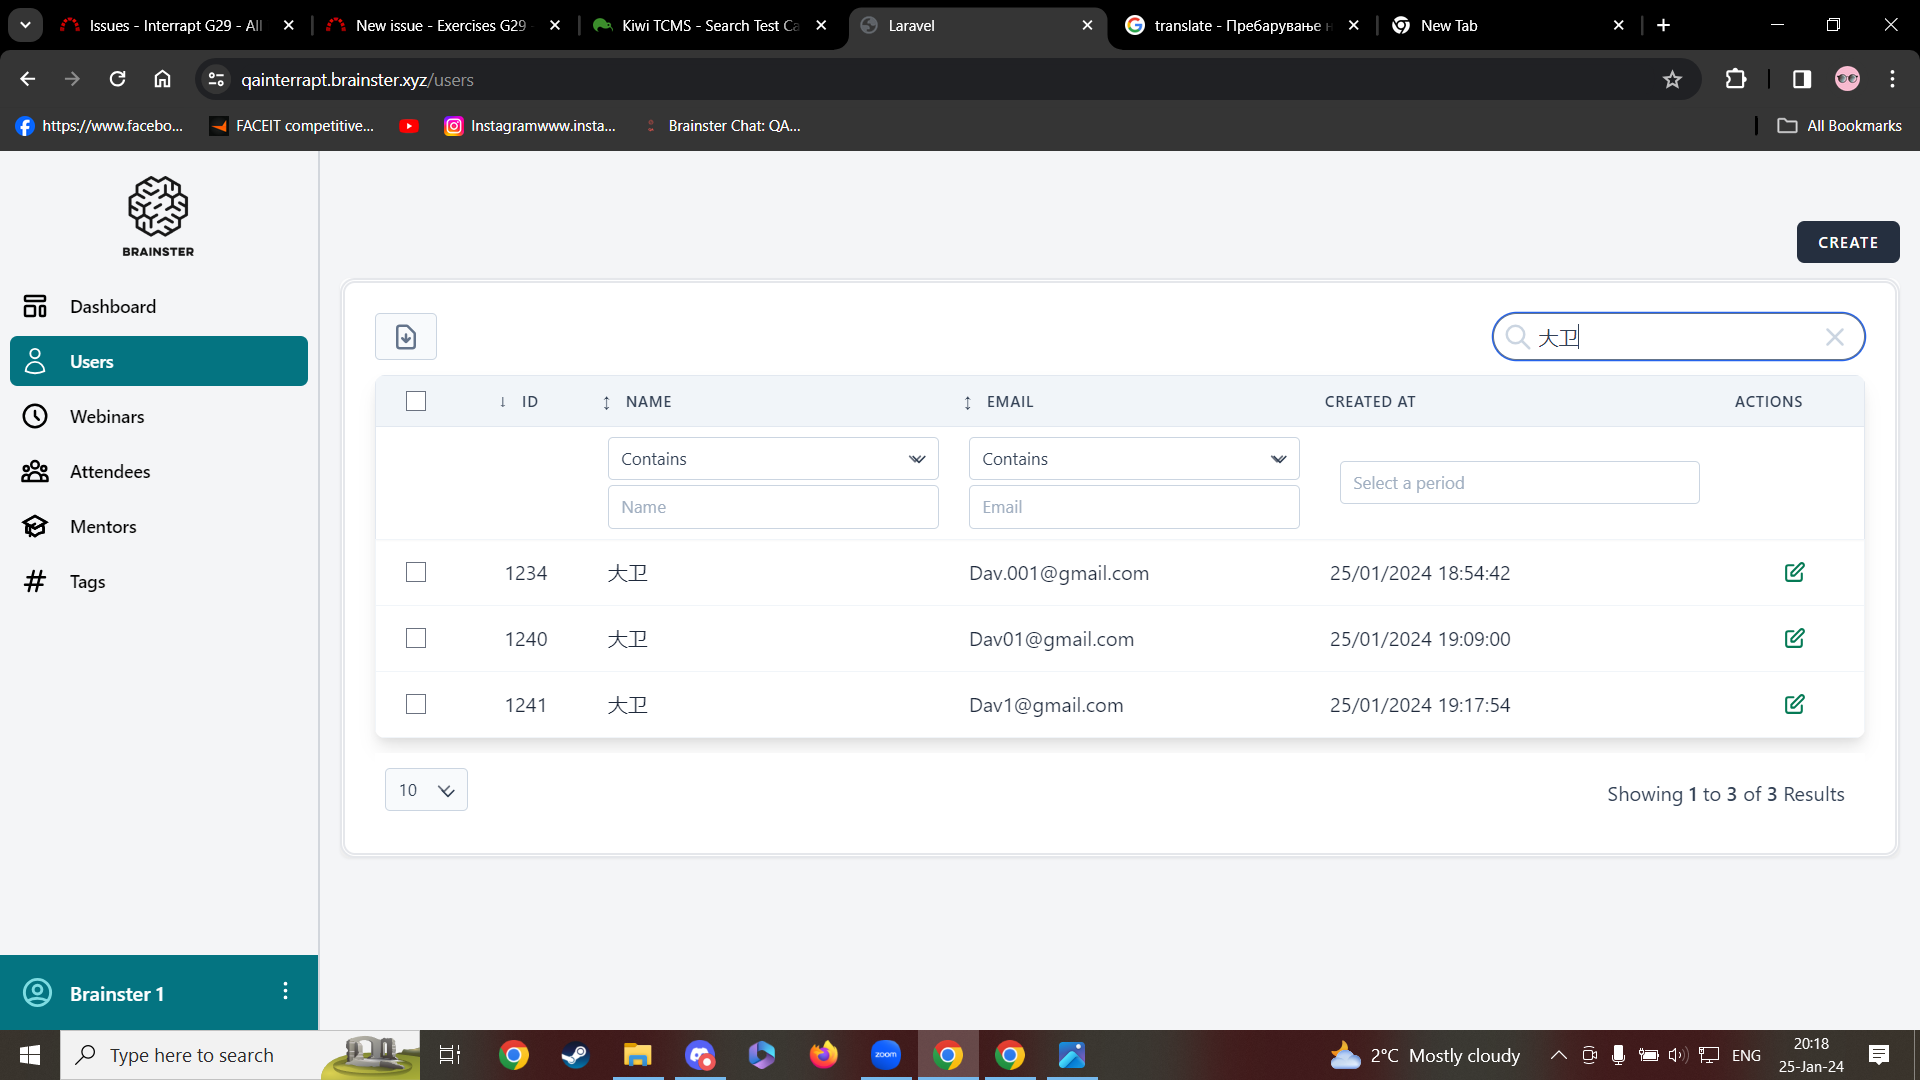Sort table by ID column arrow
The image size is (1920, 1080).
point(503,402)
